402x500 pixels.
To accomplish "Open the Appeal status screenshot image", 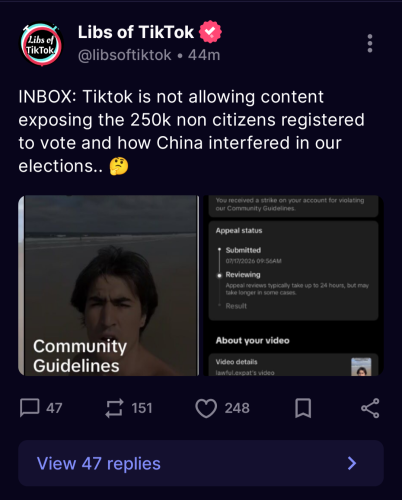I will [x=293, y=285].
